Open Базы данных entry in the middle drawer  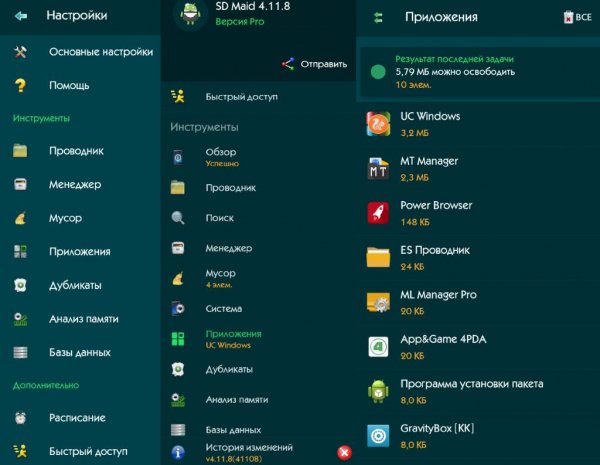click(x=258, y=429)
